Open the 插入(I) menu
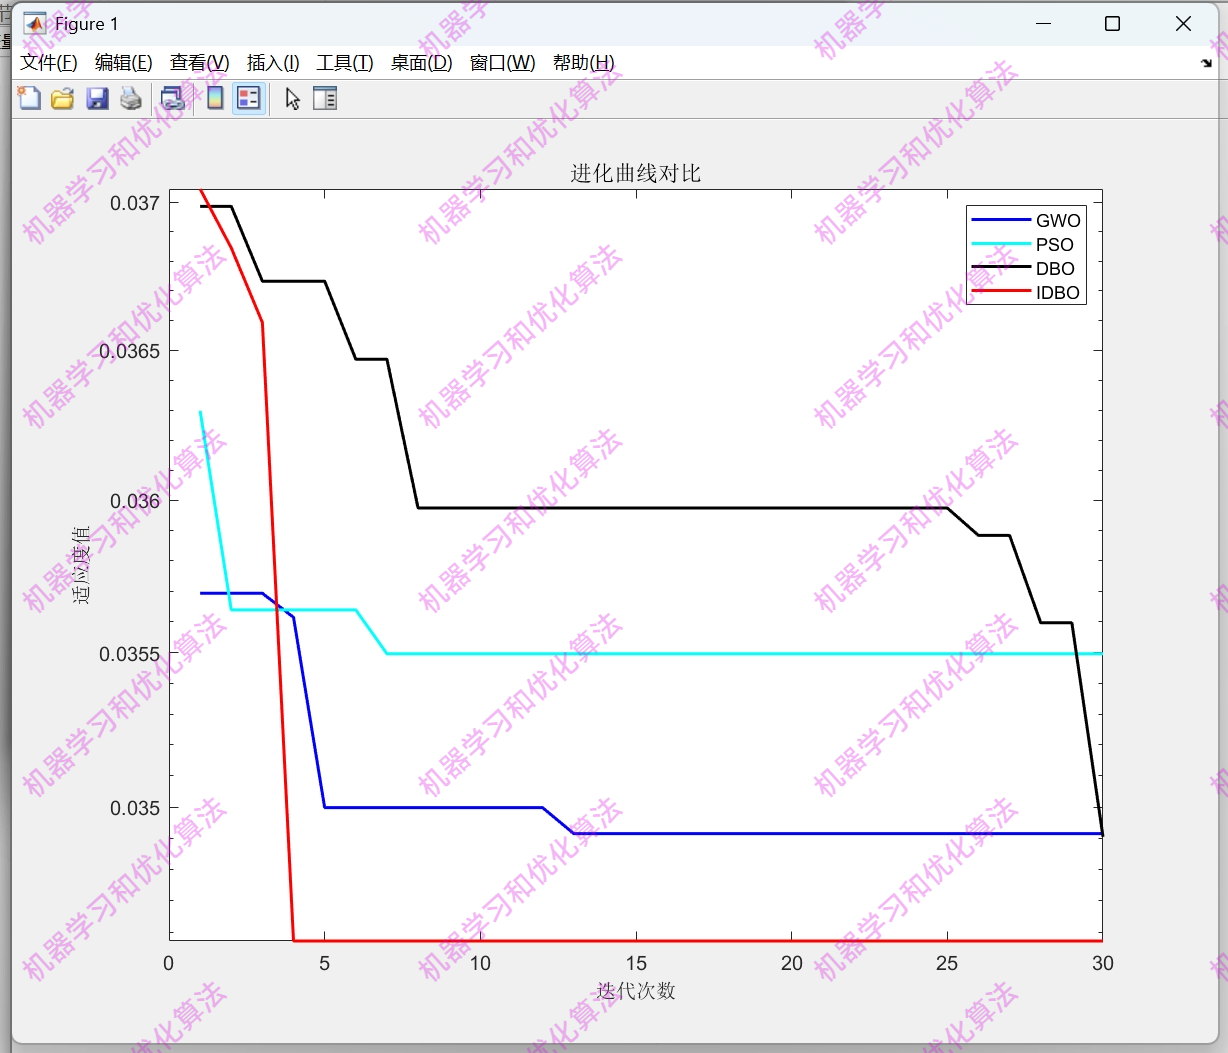The height and width of the screenshot is (1053, 1228). click(273, 63)
